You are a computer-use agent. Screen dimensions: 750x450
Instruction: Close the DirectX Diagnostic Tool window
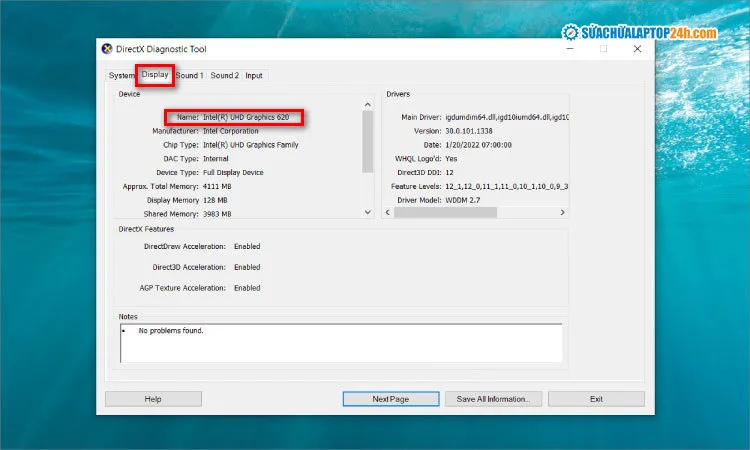click(x=636, y=48)
